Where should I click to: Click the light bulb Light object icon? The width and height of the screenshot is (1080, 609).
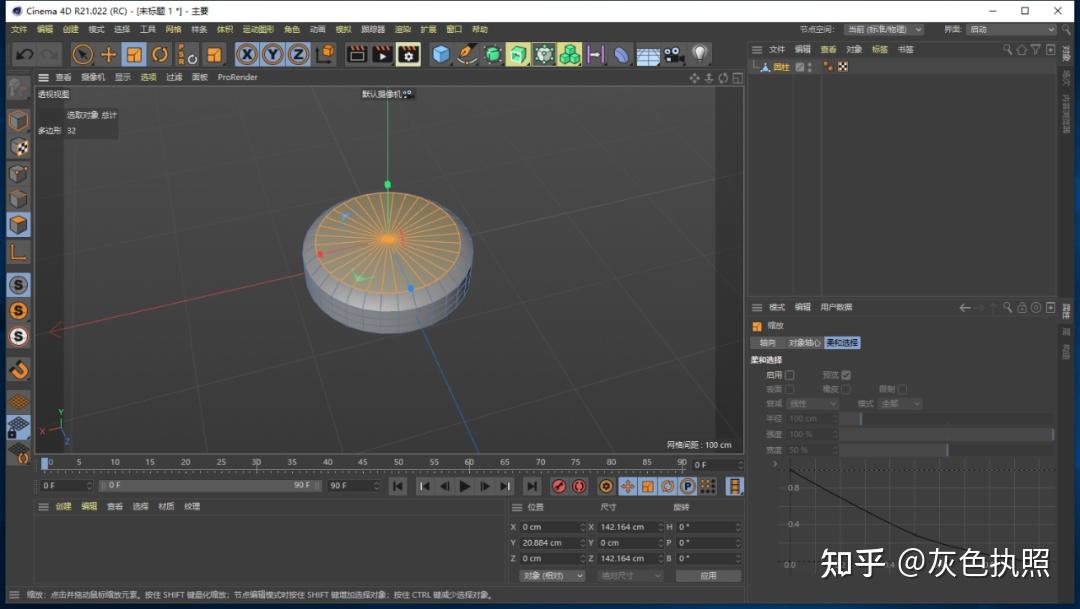[x=700, y=54]
